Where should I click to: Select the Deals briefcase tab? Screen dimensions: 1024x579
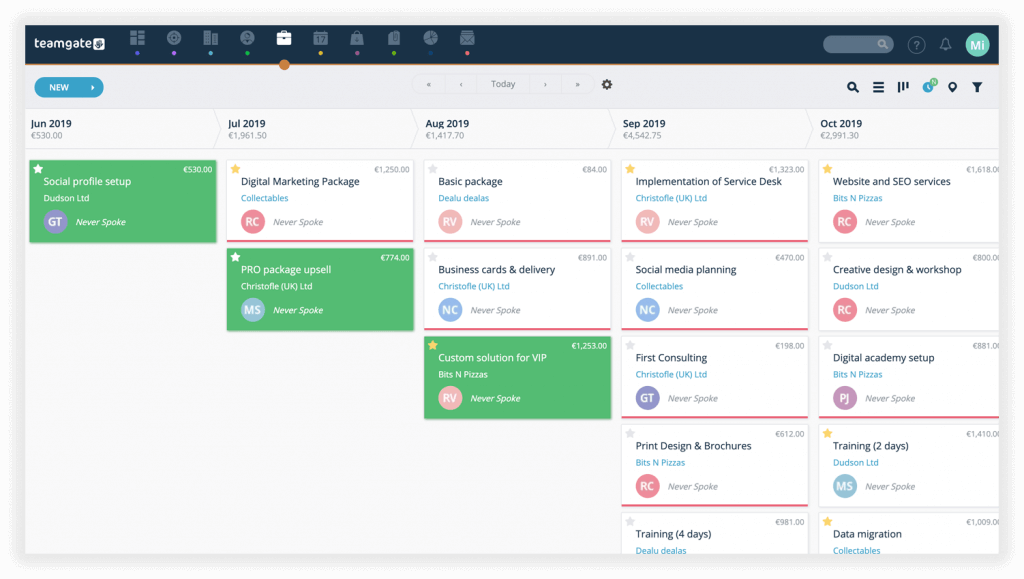(x=284, y=38)
